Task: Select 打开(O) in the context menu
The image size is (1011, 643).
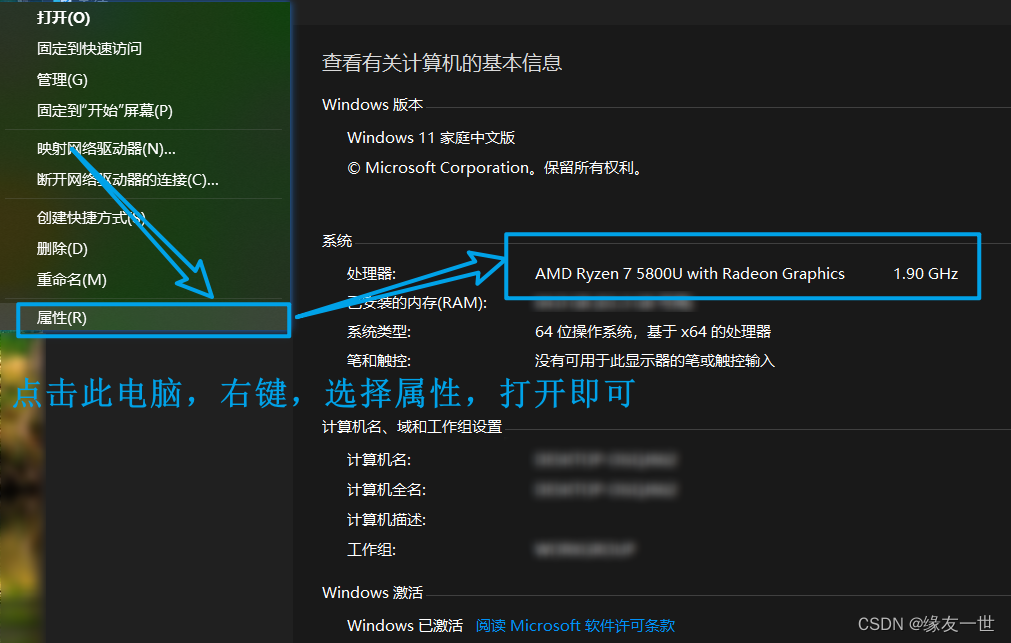Action: (63, 18)
